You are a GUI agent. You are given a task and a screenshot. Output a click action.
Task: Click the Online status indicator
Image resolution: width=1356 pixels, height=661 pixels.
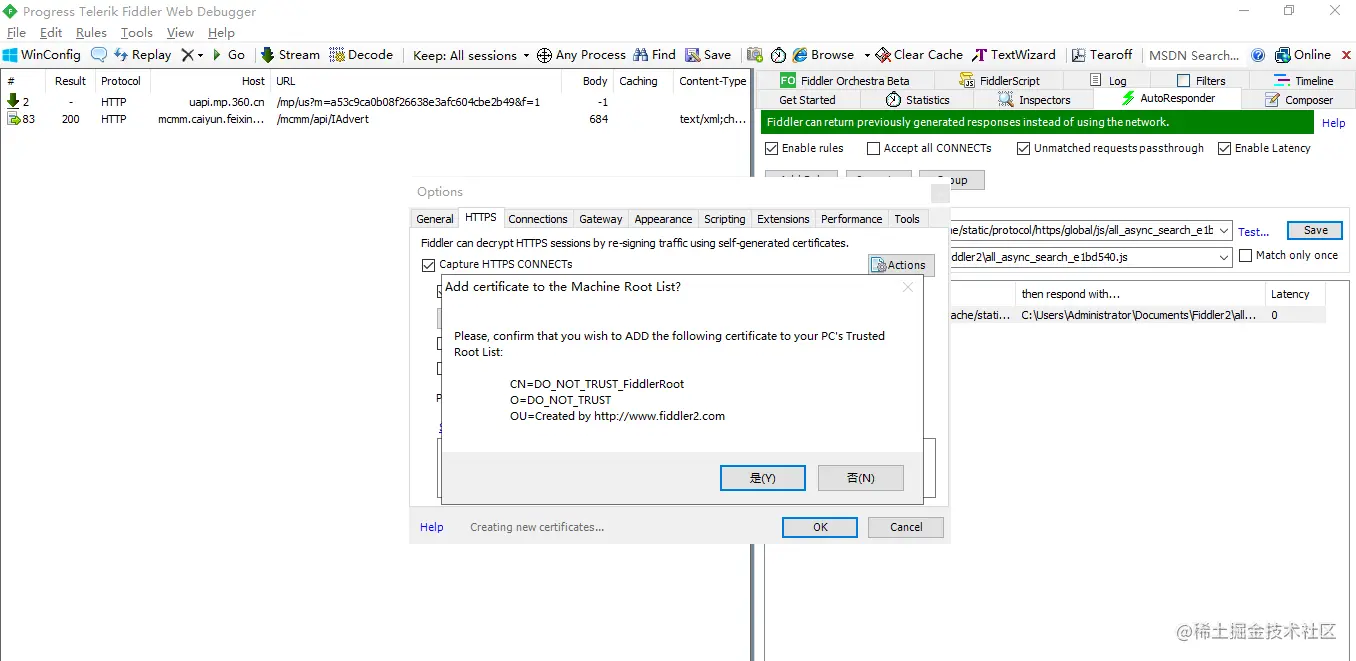1303,55
